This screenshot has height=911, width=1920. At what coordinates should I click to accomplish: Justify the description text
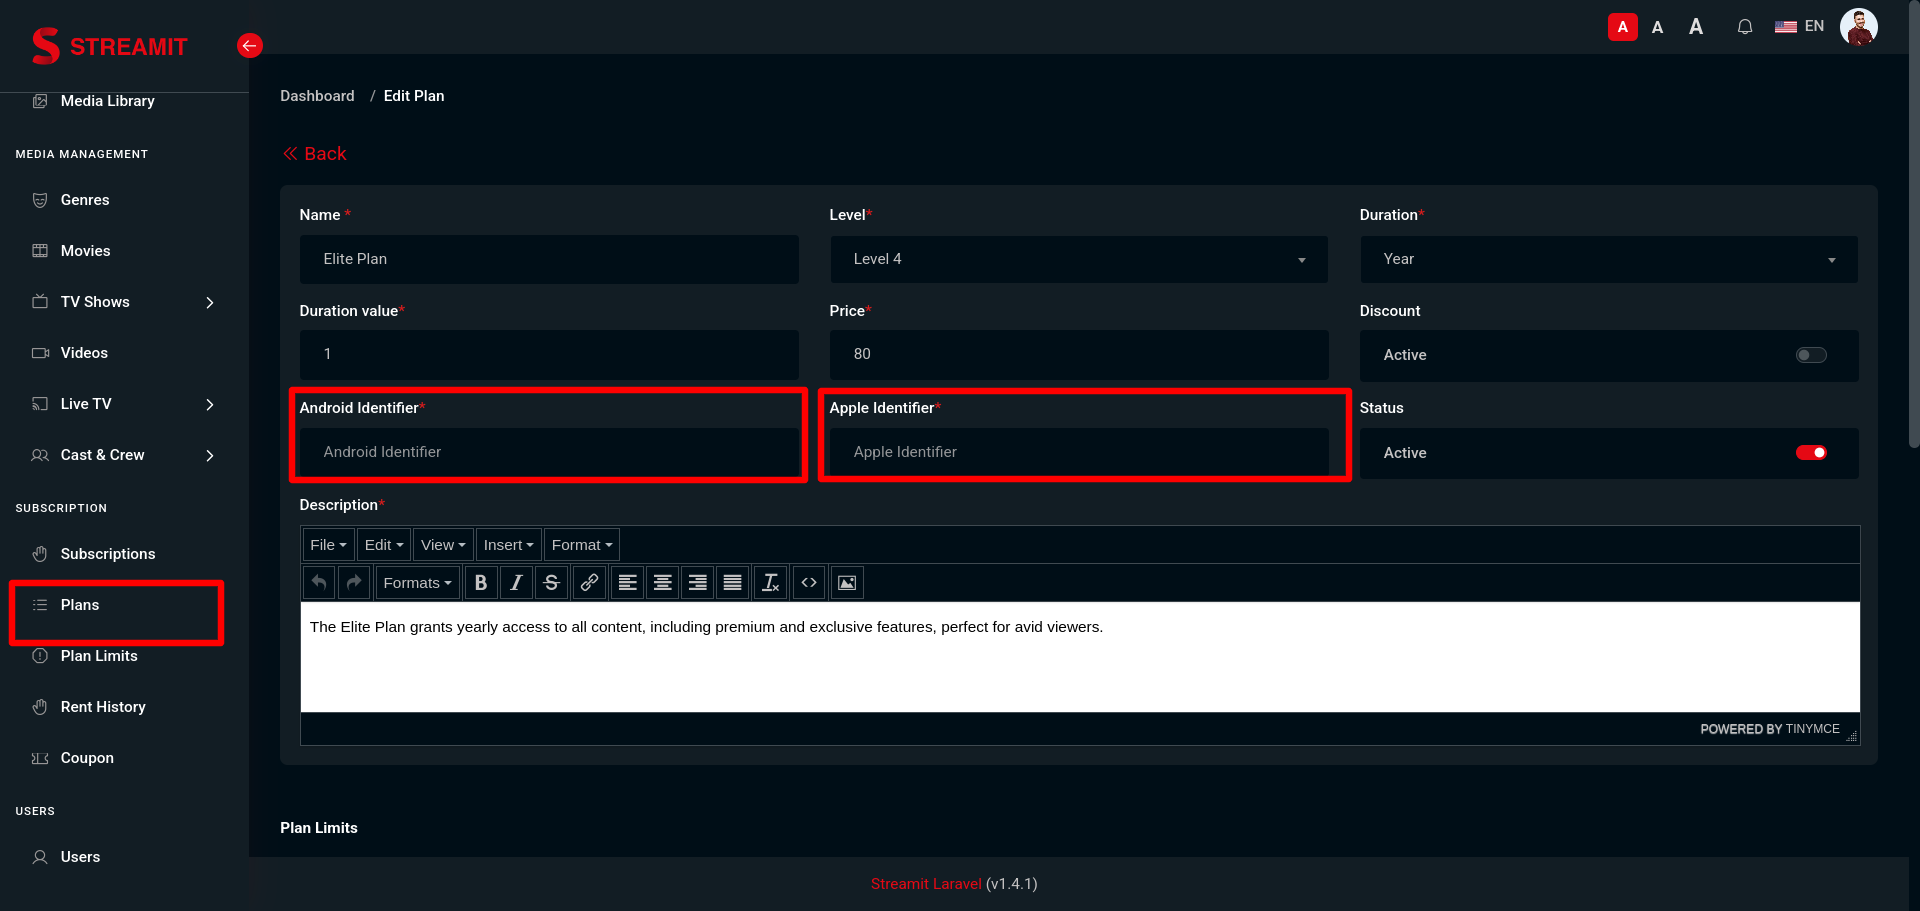[733, 582]
